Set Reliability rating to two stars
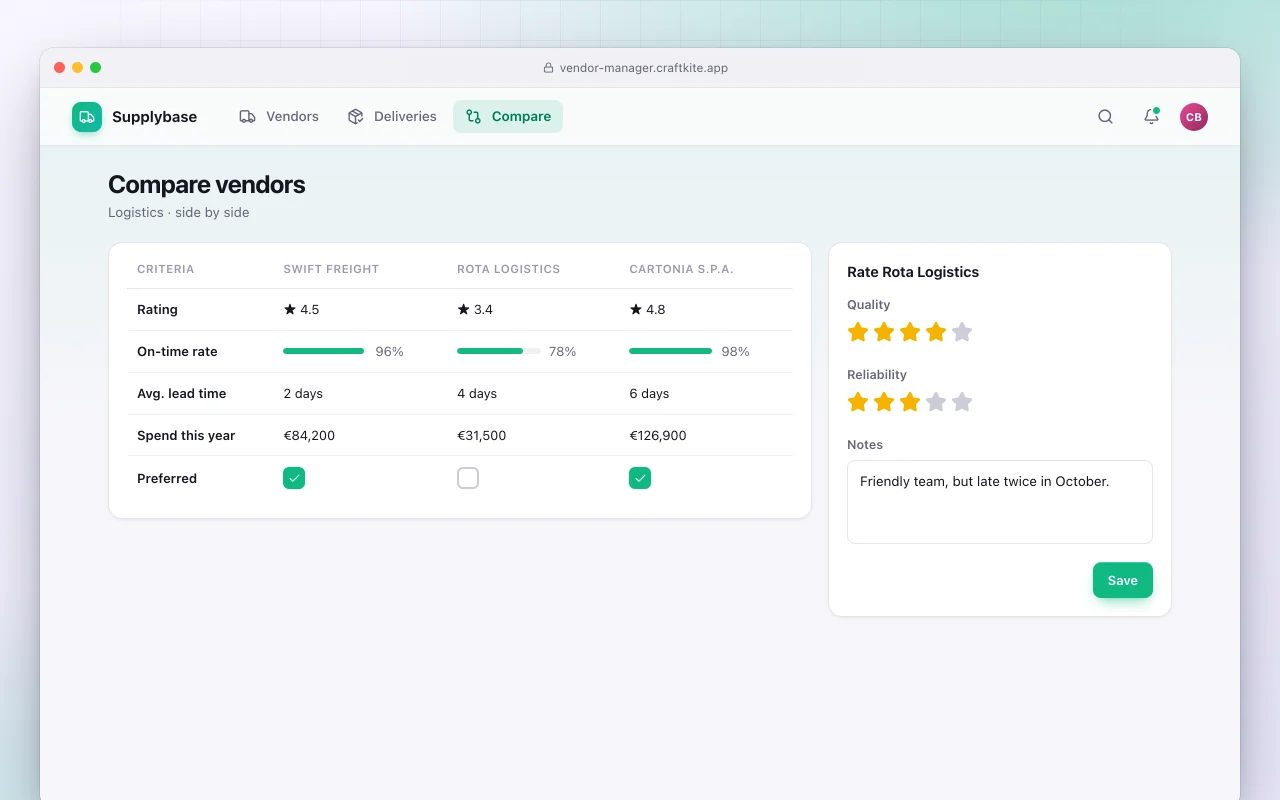 tap(884, 402)
